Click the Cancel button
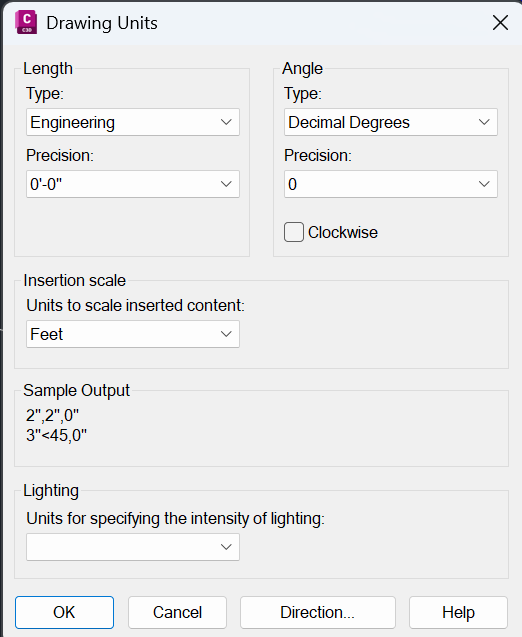 177,612
